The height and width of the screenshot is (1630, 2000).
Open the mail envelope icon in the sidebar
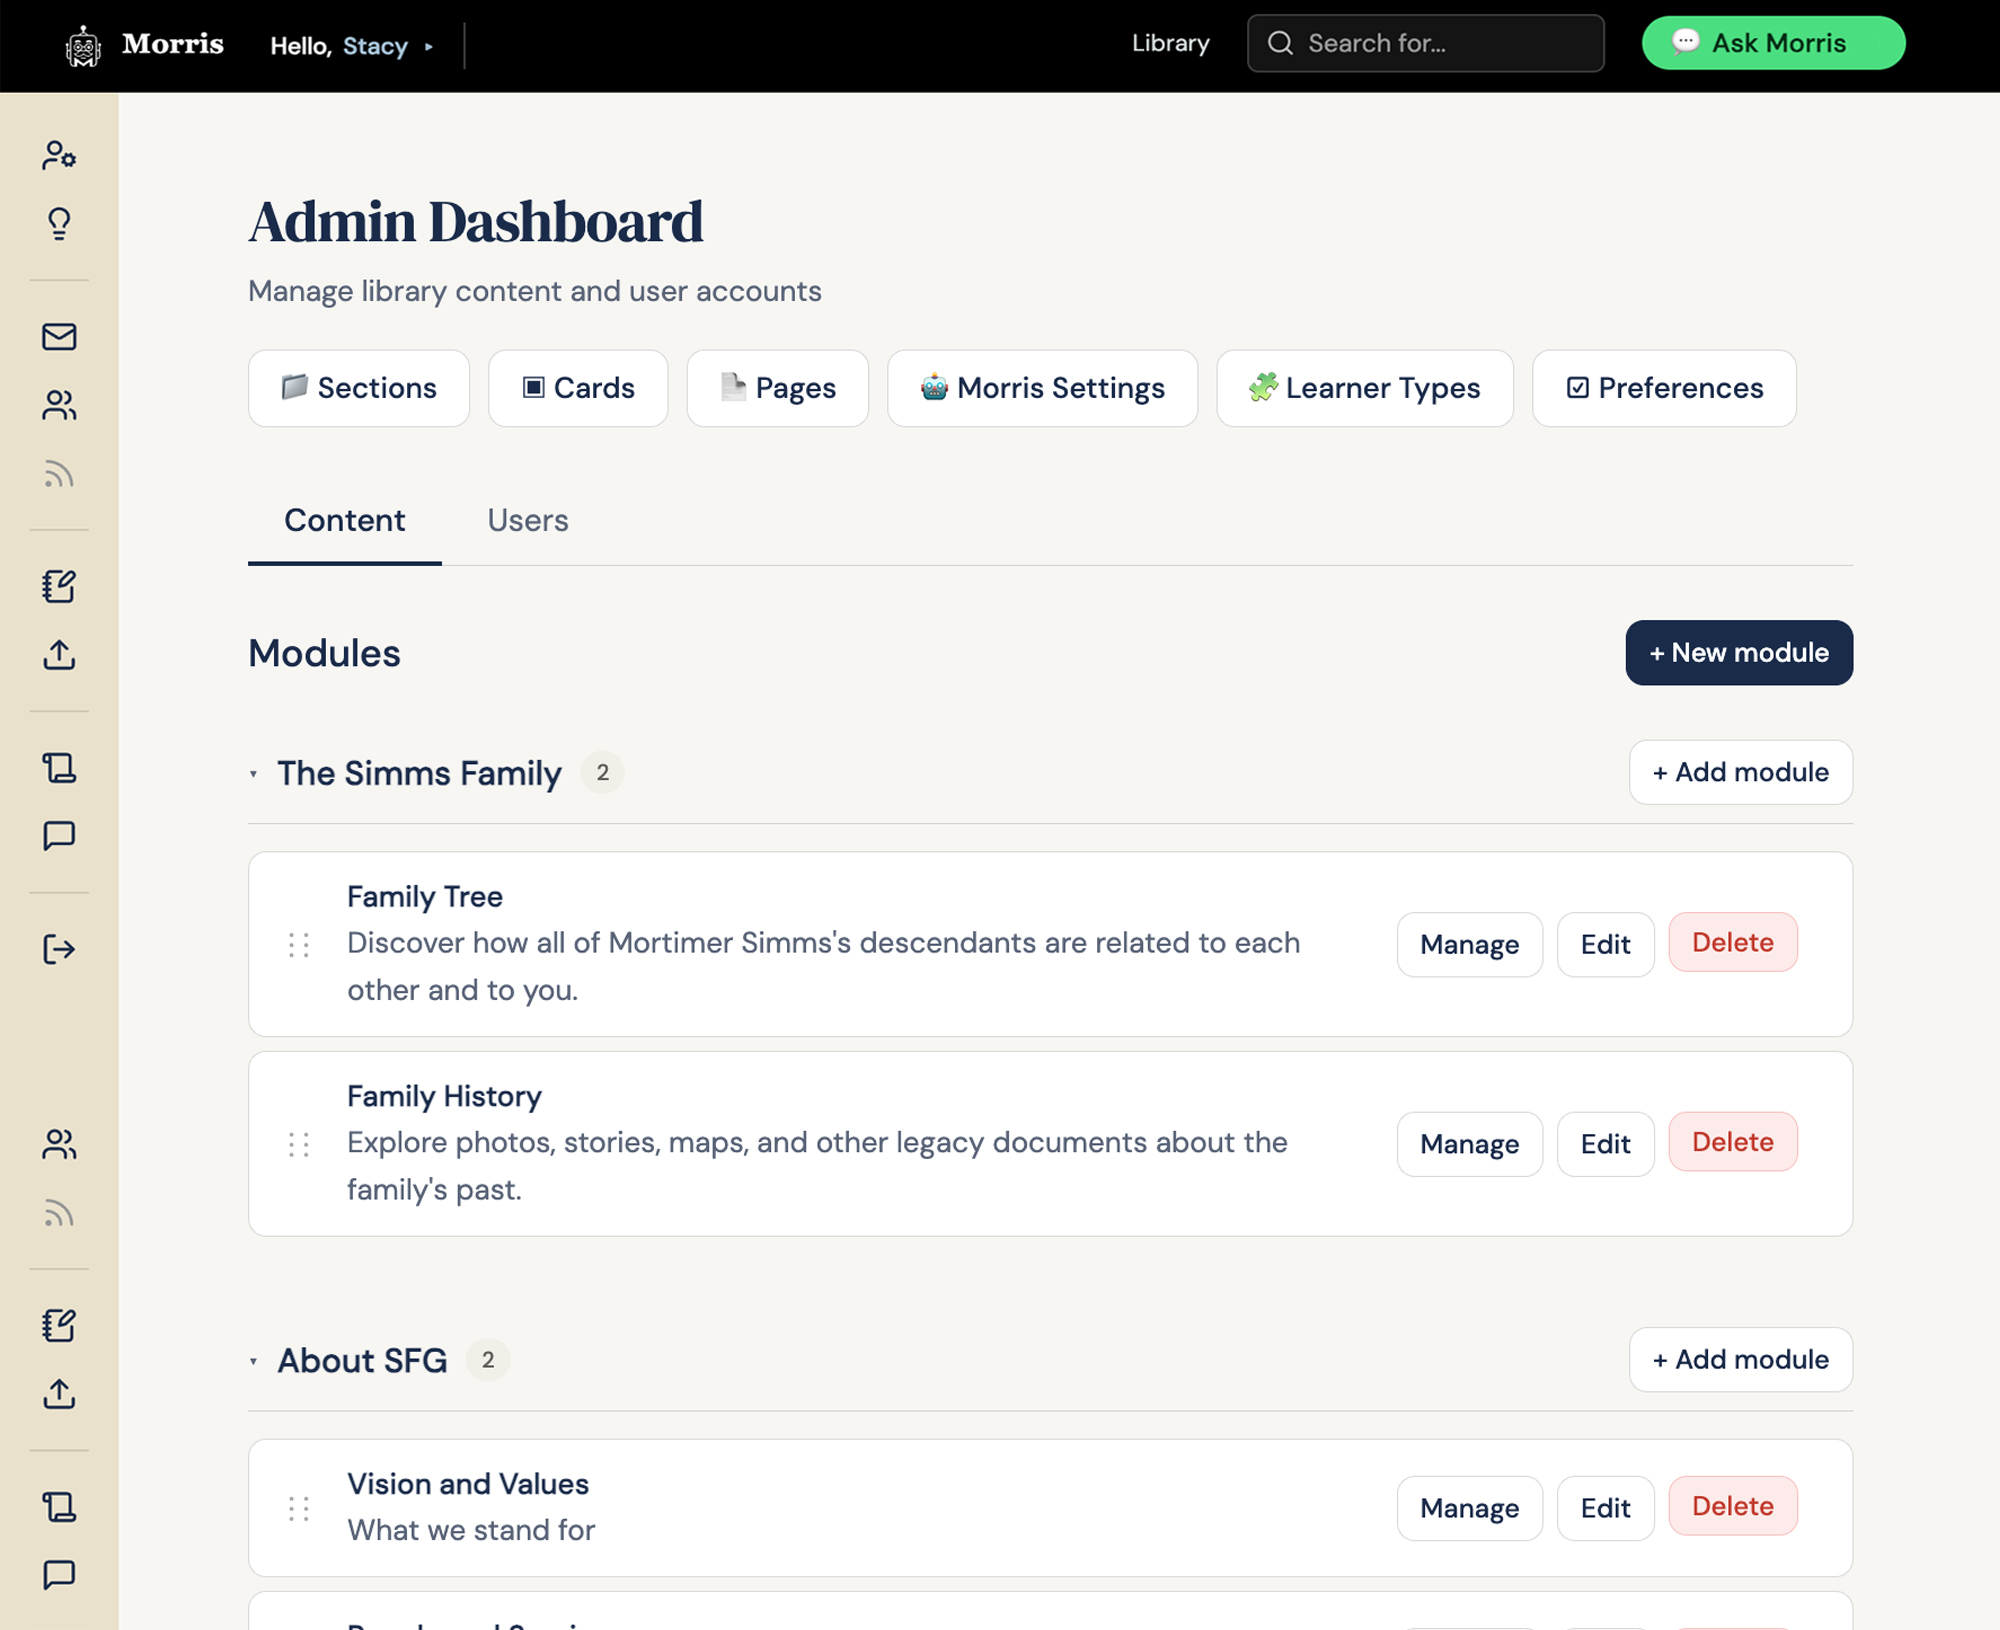[59, 337]
